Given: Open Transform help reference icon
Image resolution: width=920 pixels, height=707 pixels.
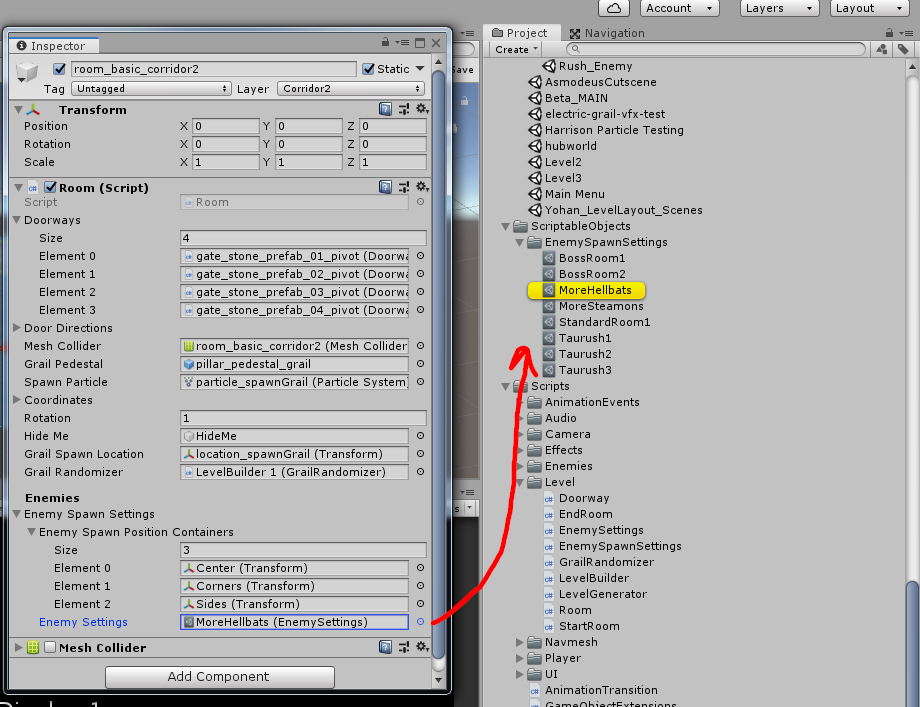Looking at the screenshot, I should pyautogui.click(x=385, y=109).
